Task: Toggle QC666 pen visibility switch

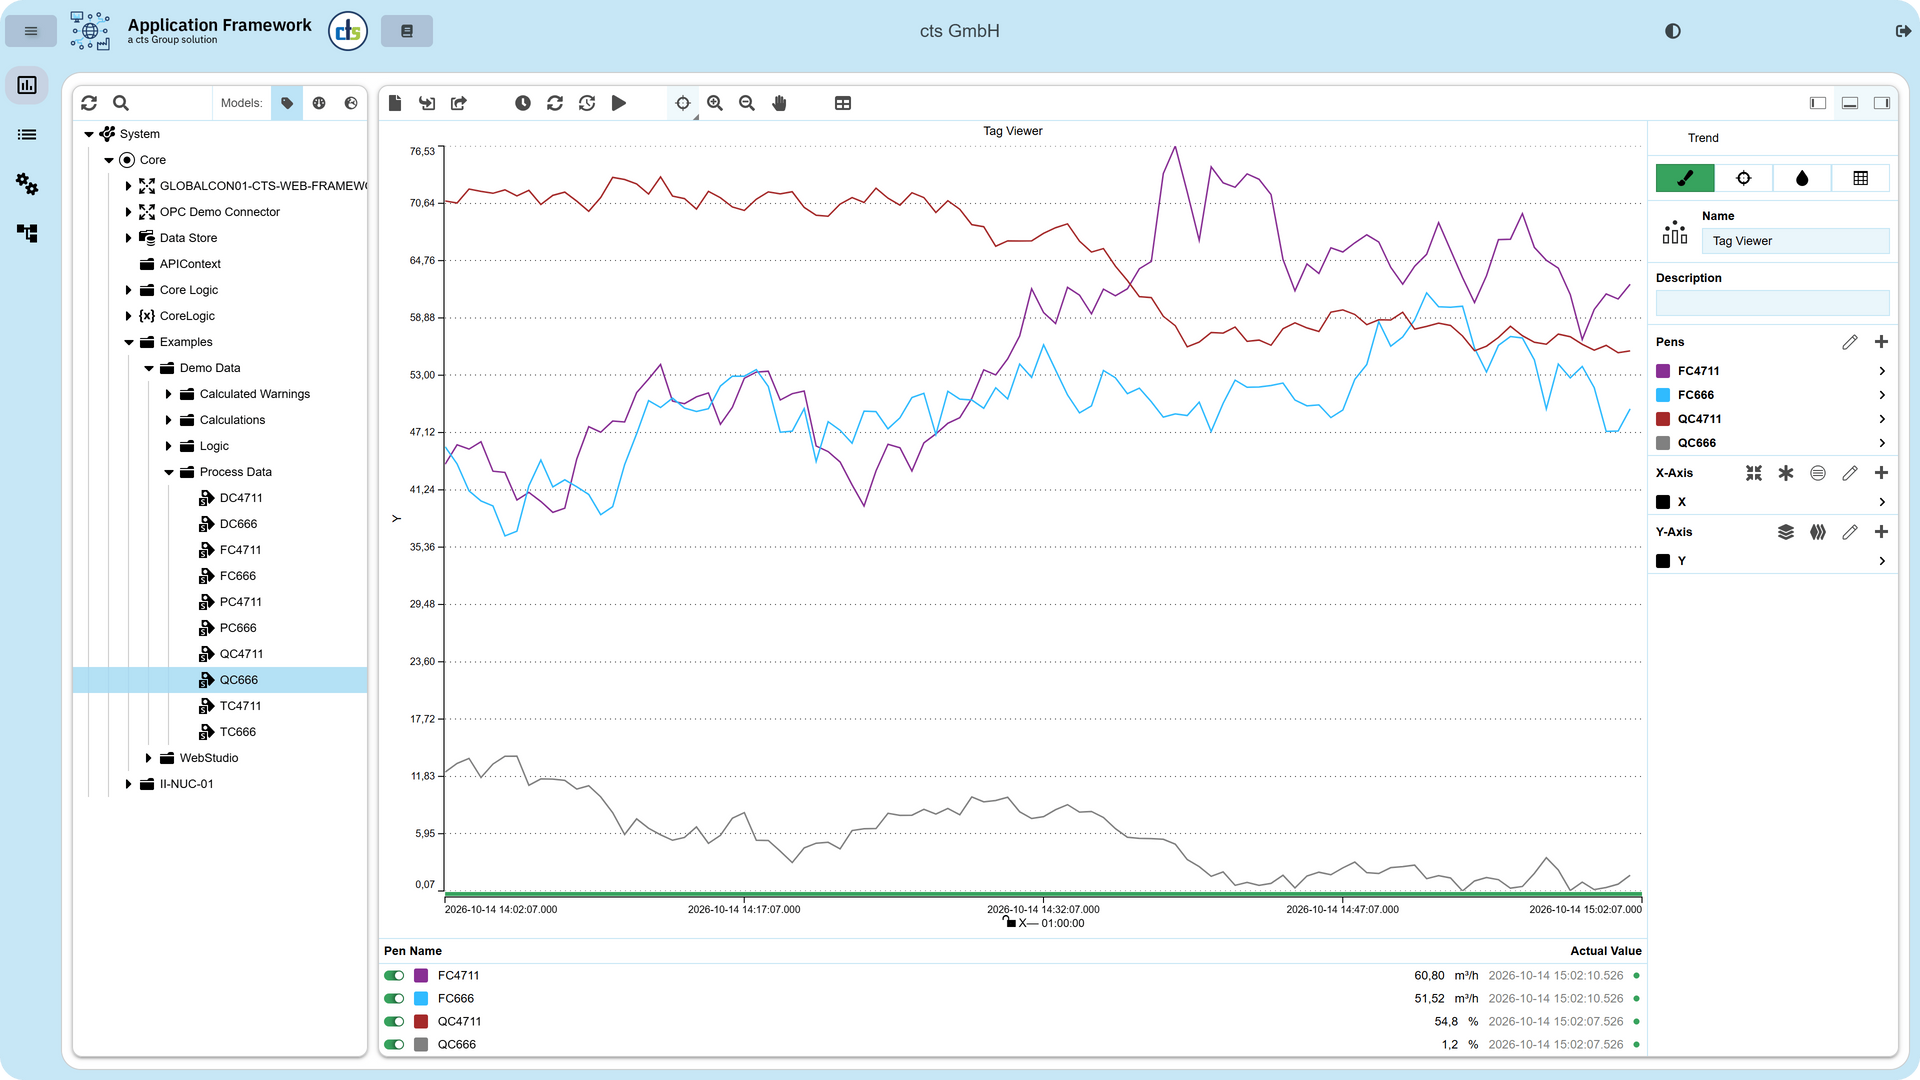Action: (394, 1045)
